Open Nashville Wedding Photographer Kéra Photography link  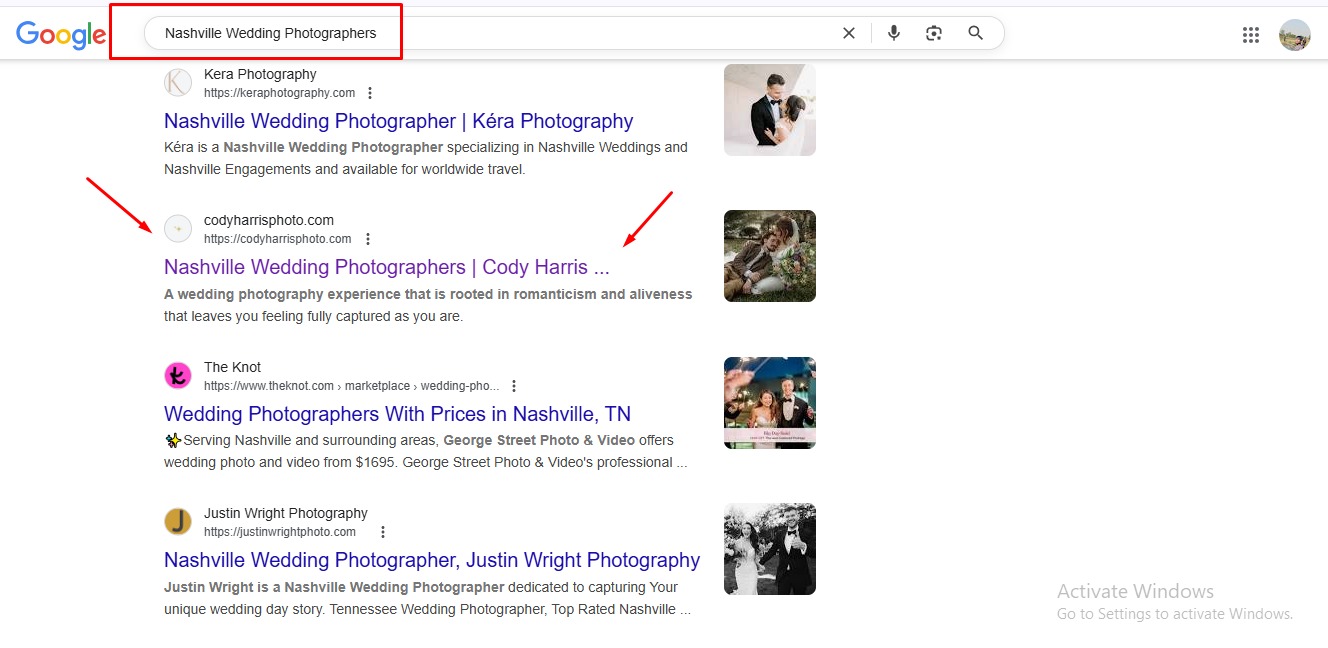[398, 121]
